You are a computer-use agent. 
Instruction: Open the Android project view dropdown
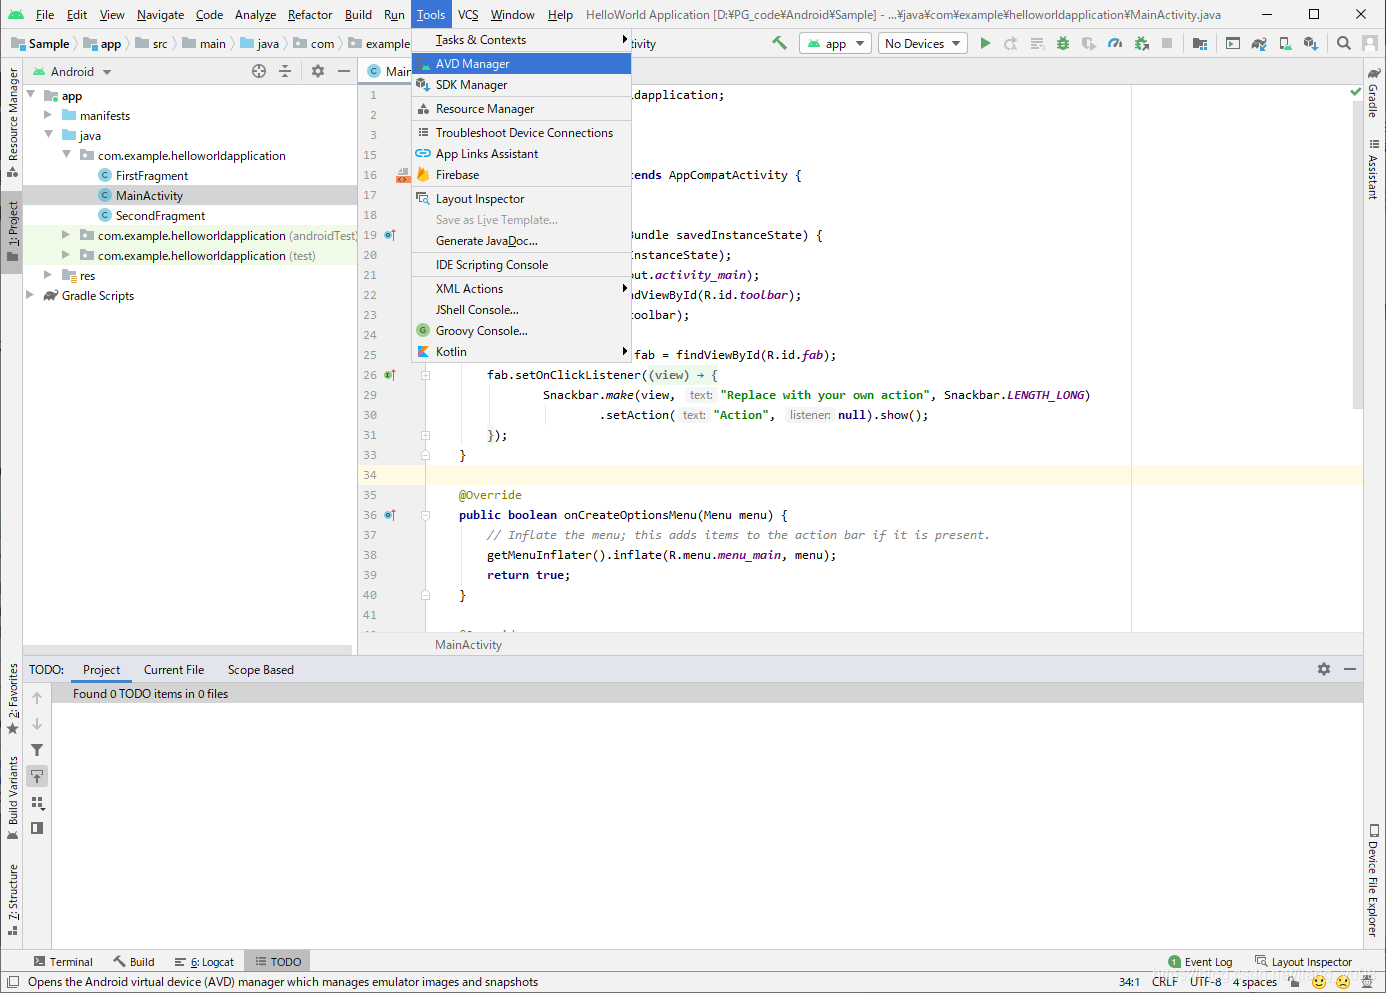(72, 71)
